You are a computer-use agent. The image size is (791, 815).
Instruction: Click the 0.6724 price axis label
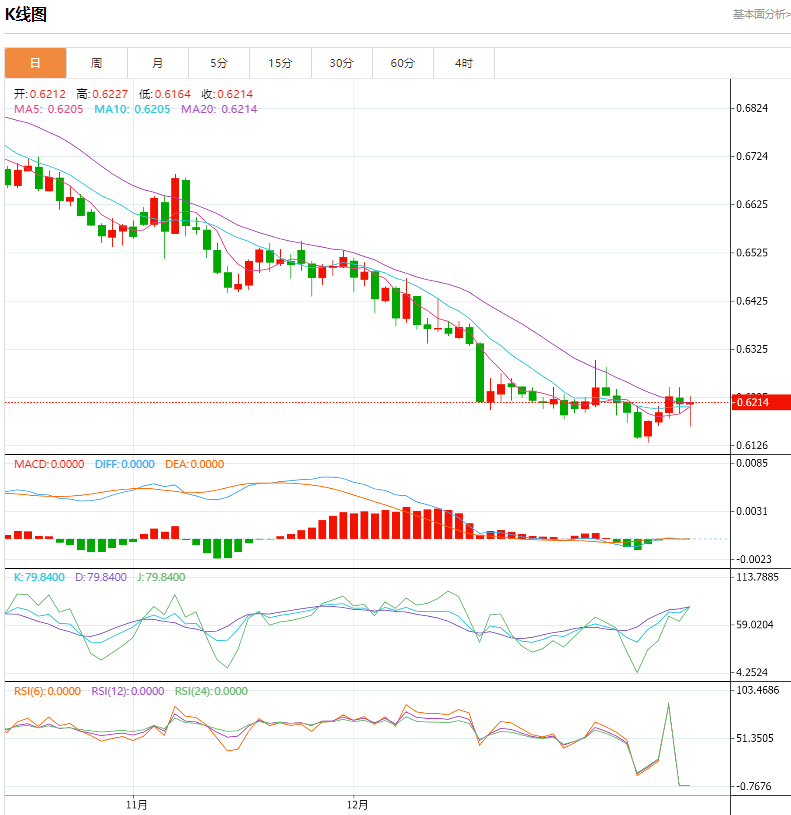tap(752, 156)
